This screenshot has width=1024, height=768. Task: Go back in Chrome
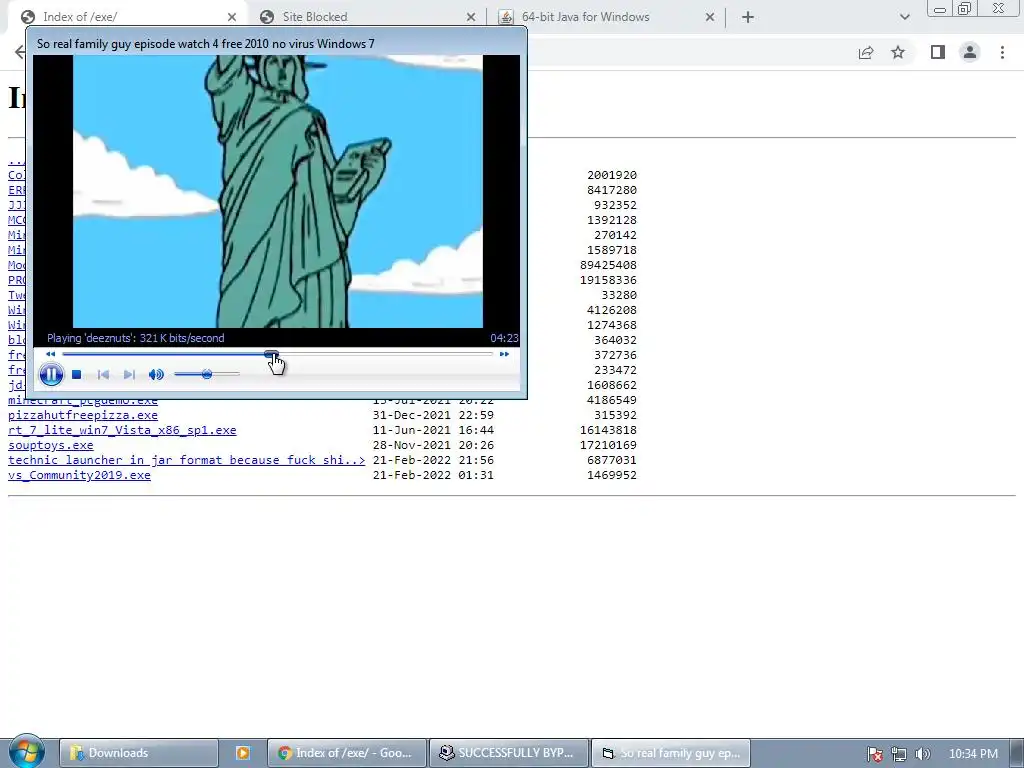click(20, 52)
